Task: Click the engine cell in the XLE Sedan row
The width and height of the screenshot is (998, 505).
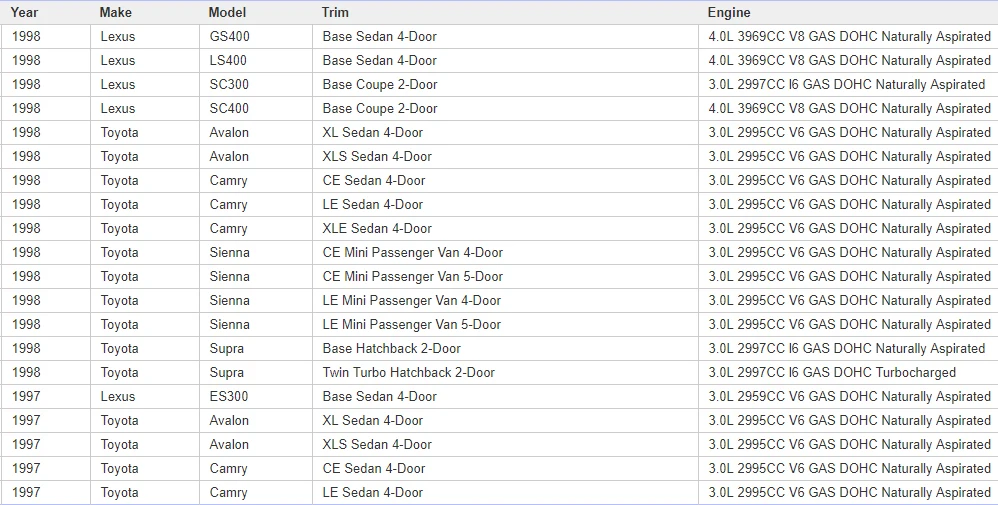Action: pyautogui.click(x=848, y=229)
